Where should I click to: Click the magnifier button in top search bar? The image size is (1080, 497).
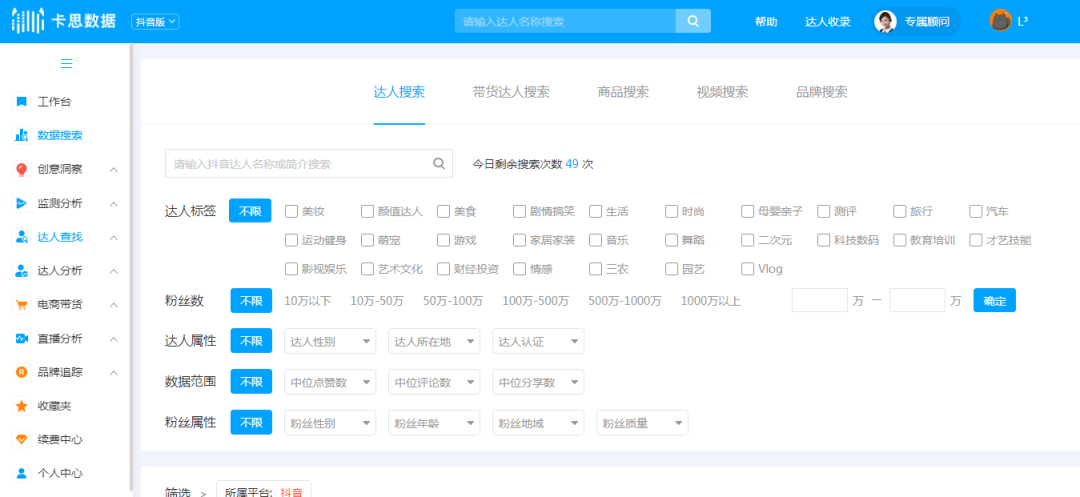pyautogui.click(x=693, y=21)
